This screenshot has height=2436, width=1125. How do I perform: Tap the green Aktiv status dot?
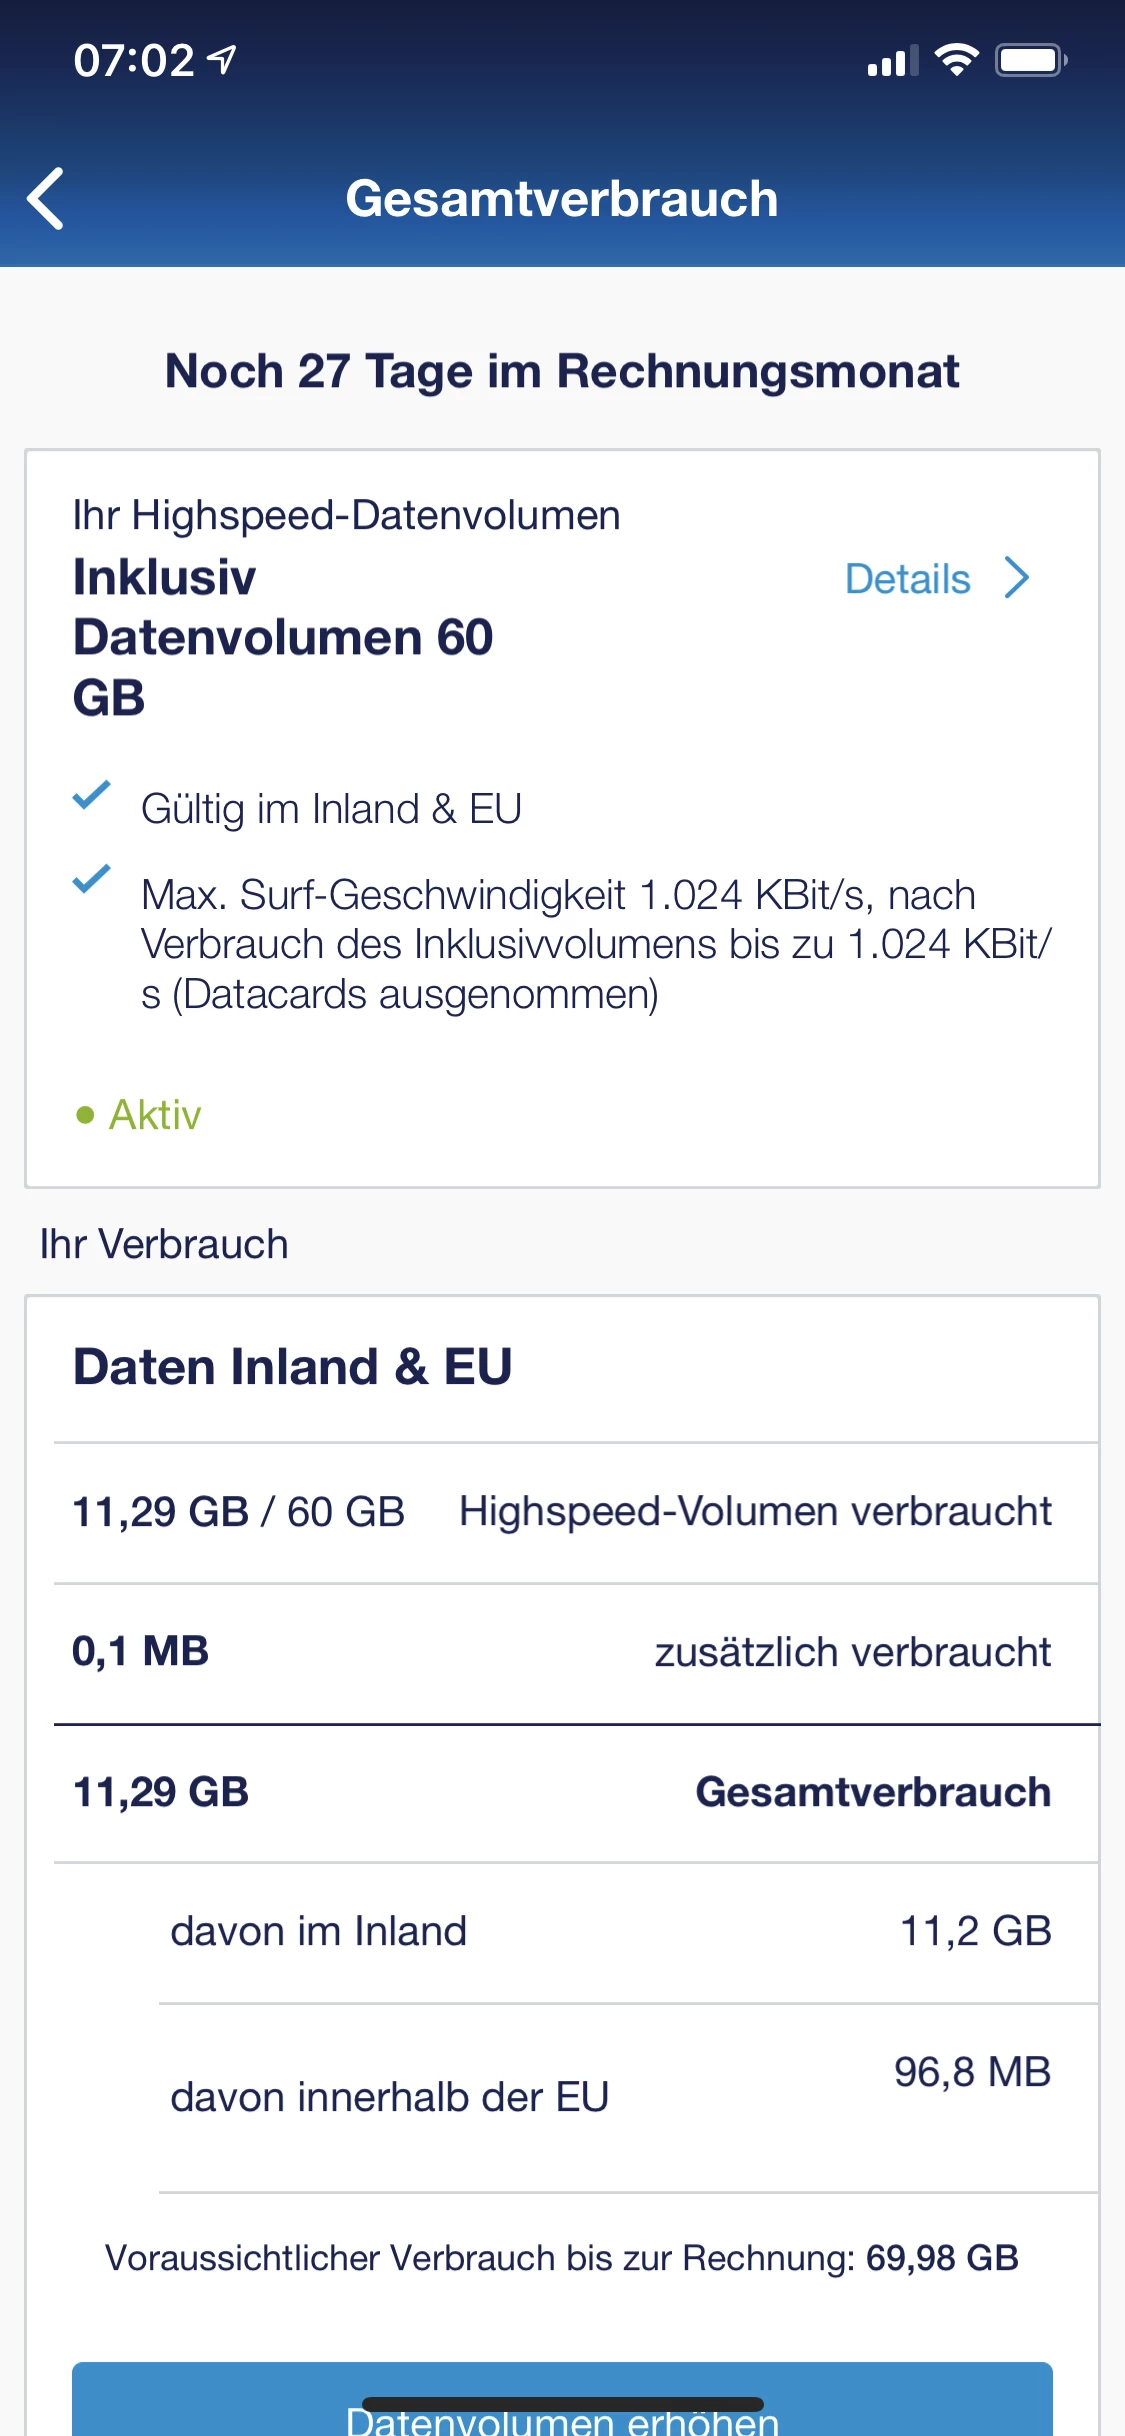click(85, 1114)
